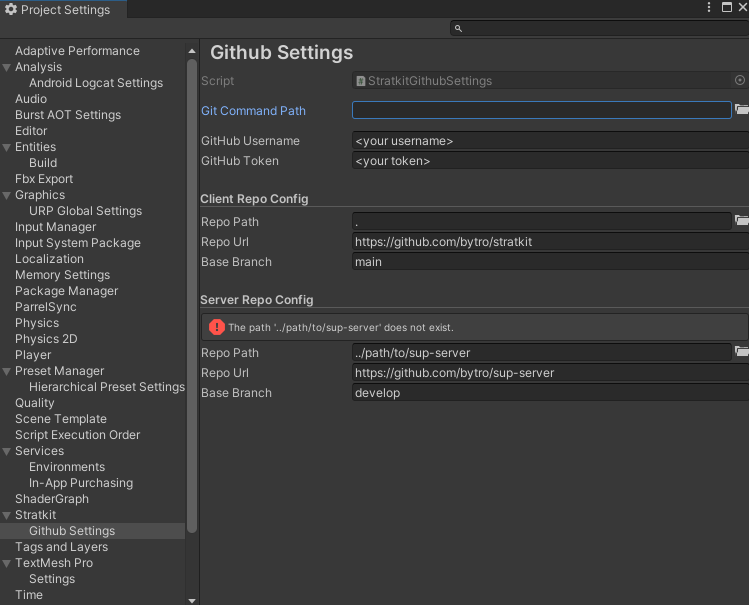Open Hierarchical Preset Settings
The height and width of the screenshot is (605, 749).
coord(107,387)
